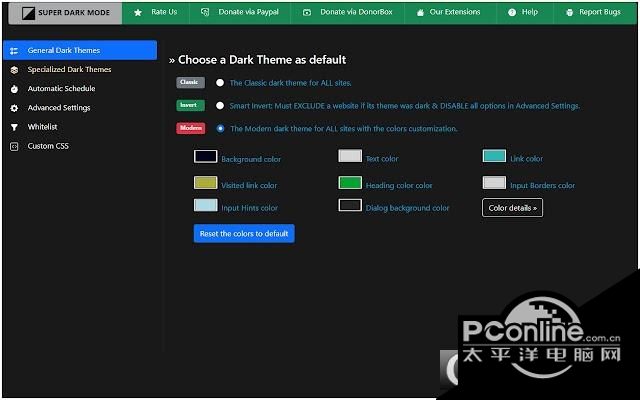Image resolution: width=640 pixels, height=400 pixels.
Task: Click the General Dark Themes sliders icon
Action: 14,51
